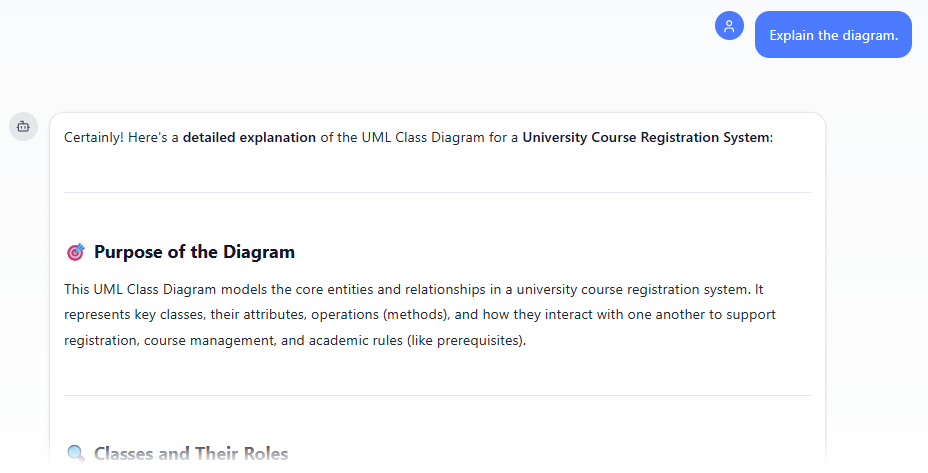928x473 pixels.
Task: Click the "Classes and Their Roles" heading
Action: (191, 454)
